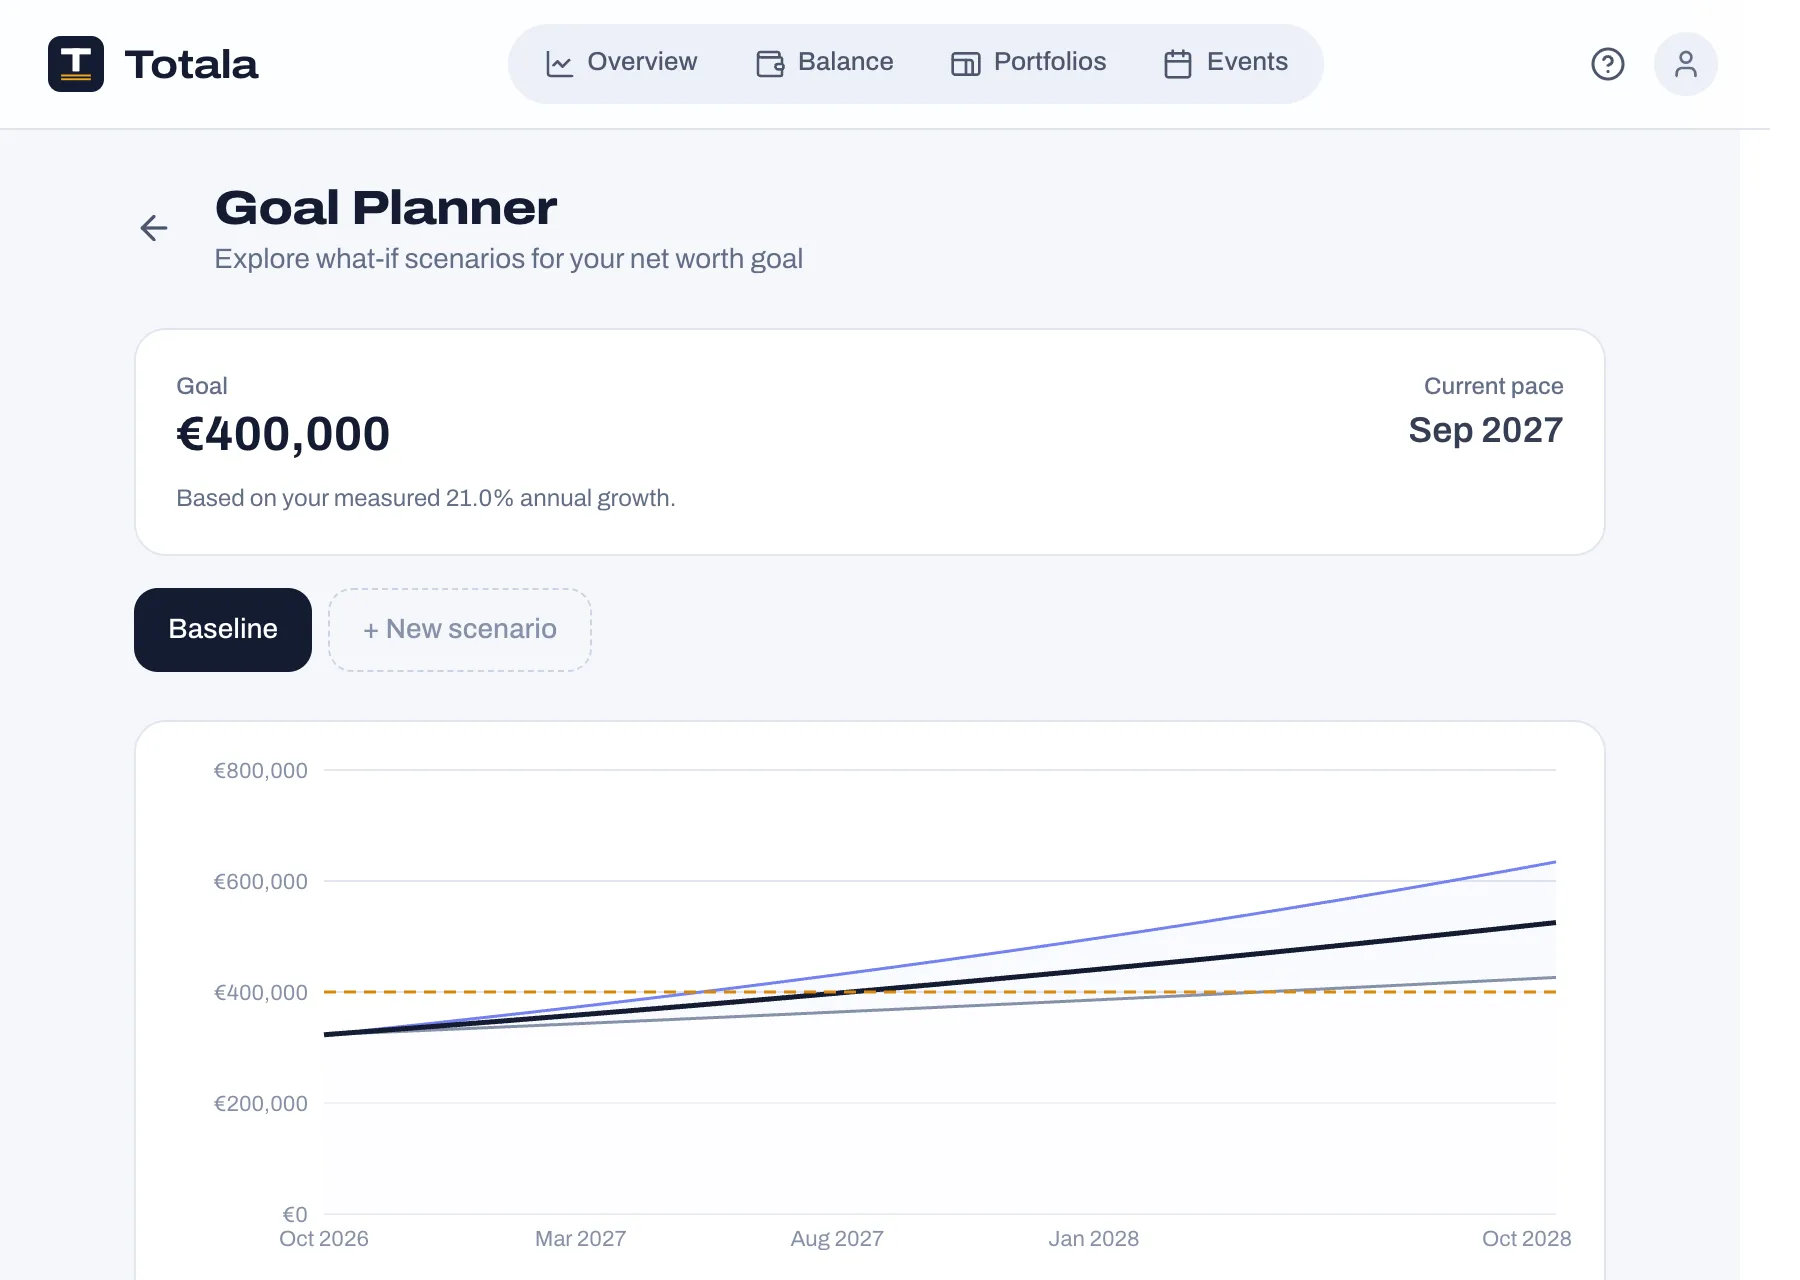Click the Portfolios panel icon
1800x1280 pixels.
[x=965, y=64]
